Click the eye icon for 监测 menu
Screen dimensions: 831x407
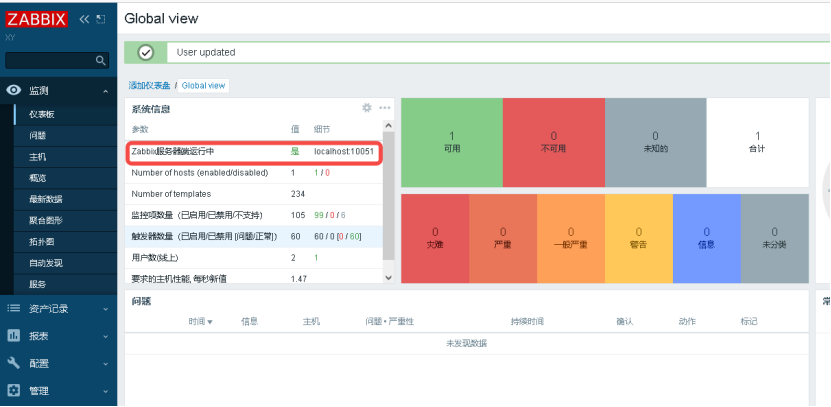pos(14,91)
